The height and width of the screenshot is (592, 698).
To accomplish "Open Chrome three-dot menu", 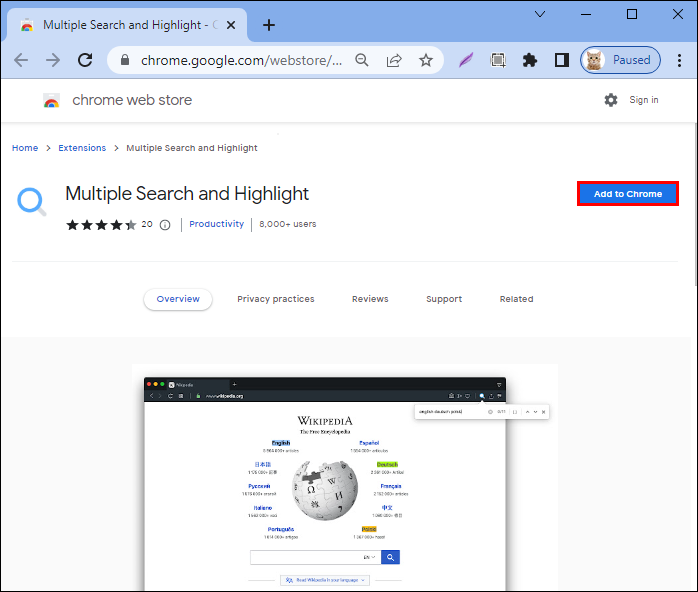I will point(679,60).
